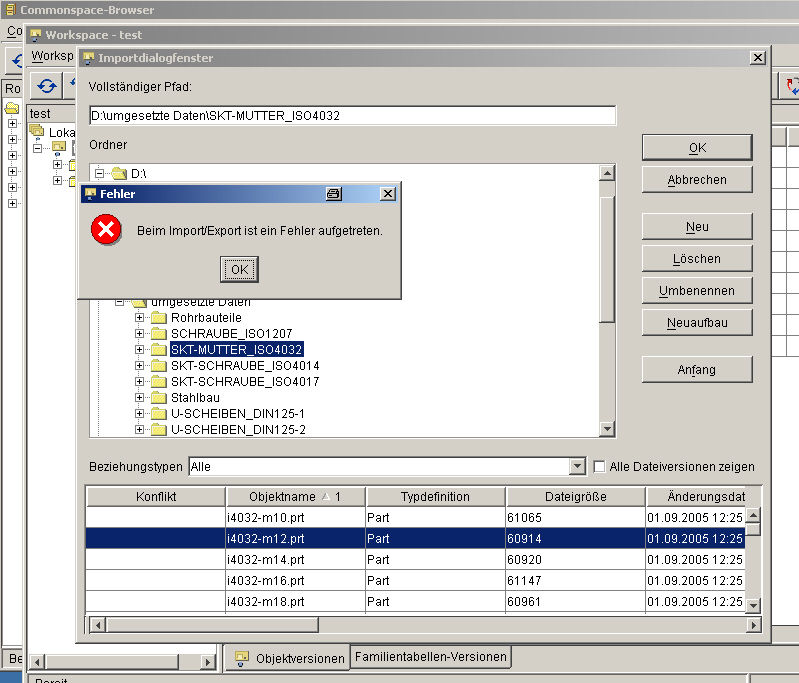
Task: Click the D:\ drive folder icon
Action: pos(119,173)
